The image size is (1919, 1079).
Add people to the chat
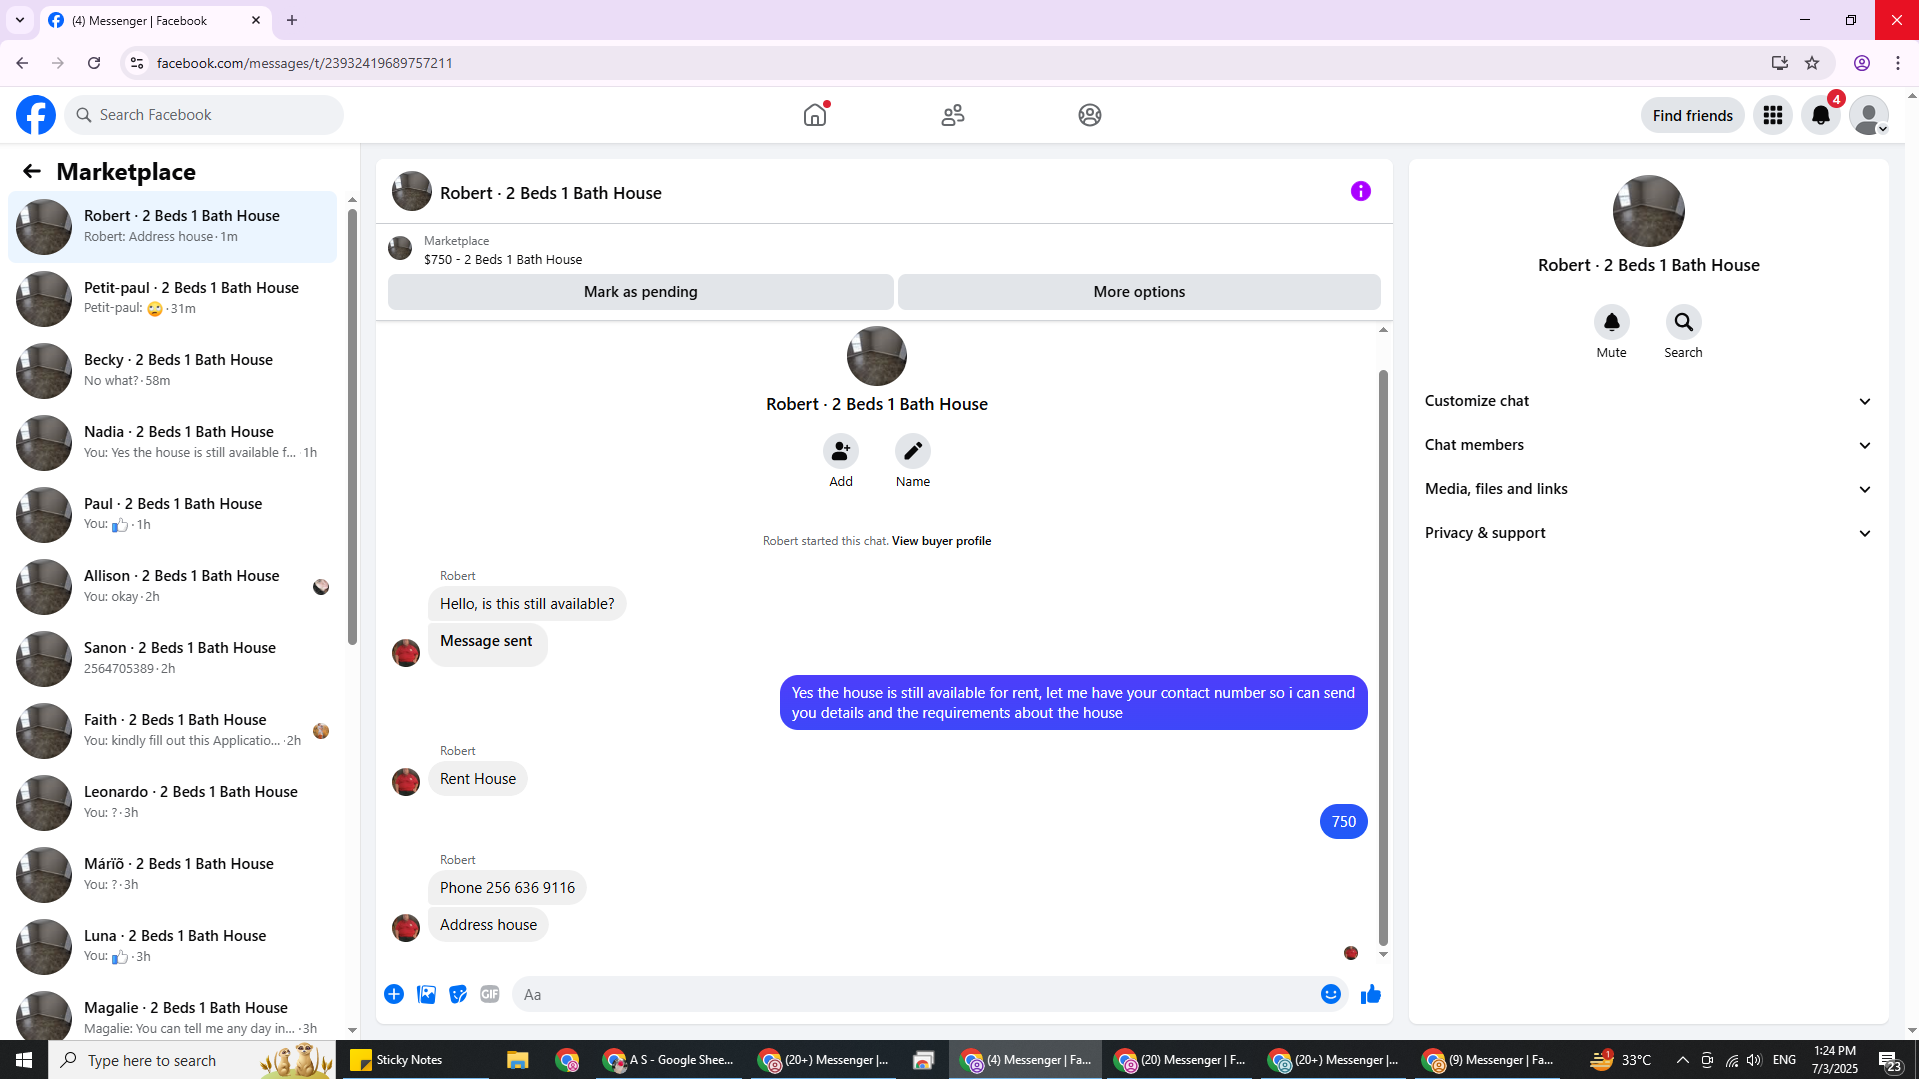pos(840,451)
